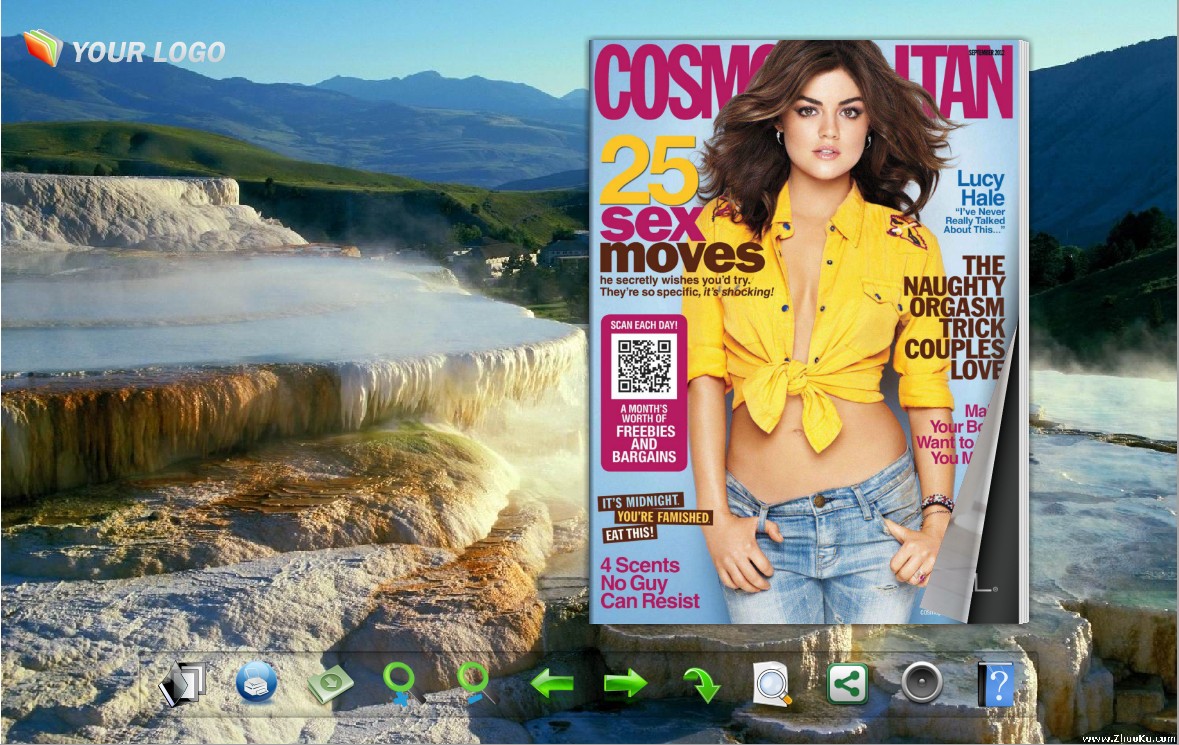Click the Cosmopolitan magazine cover page
The height and width of the screenshot is (745, 1179).
(805, 332)
